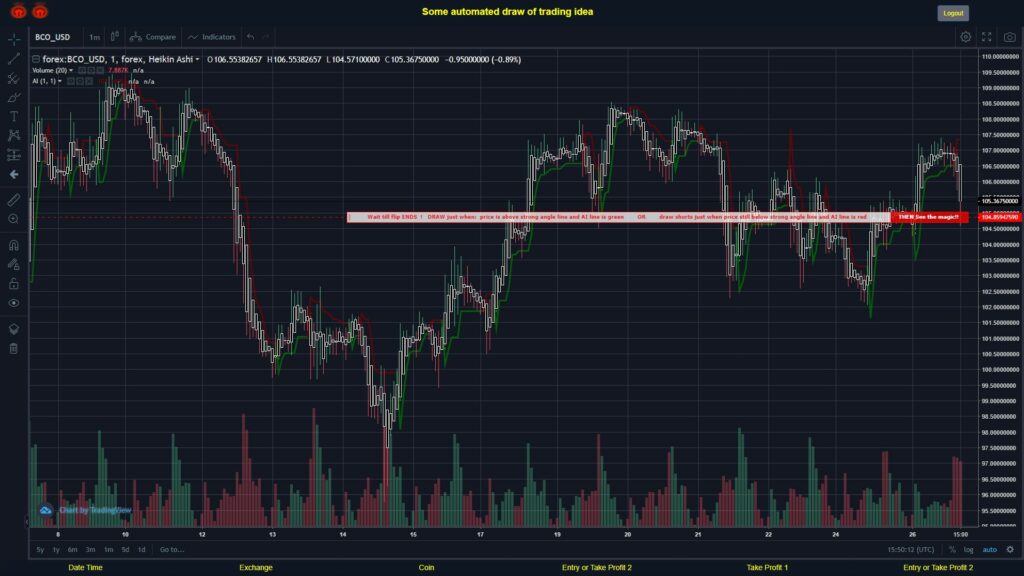The height and width of the screenshot is (576, 1024).
Task: Collapse the chart legend box icon
Action: pyautogui.click(x=36, y=59)
